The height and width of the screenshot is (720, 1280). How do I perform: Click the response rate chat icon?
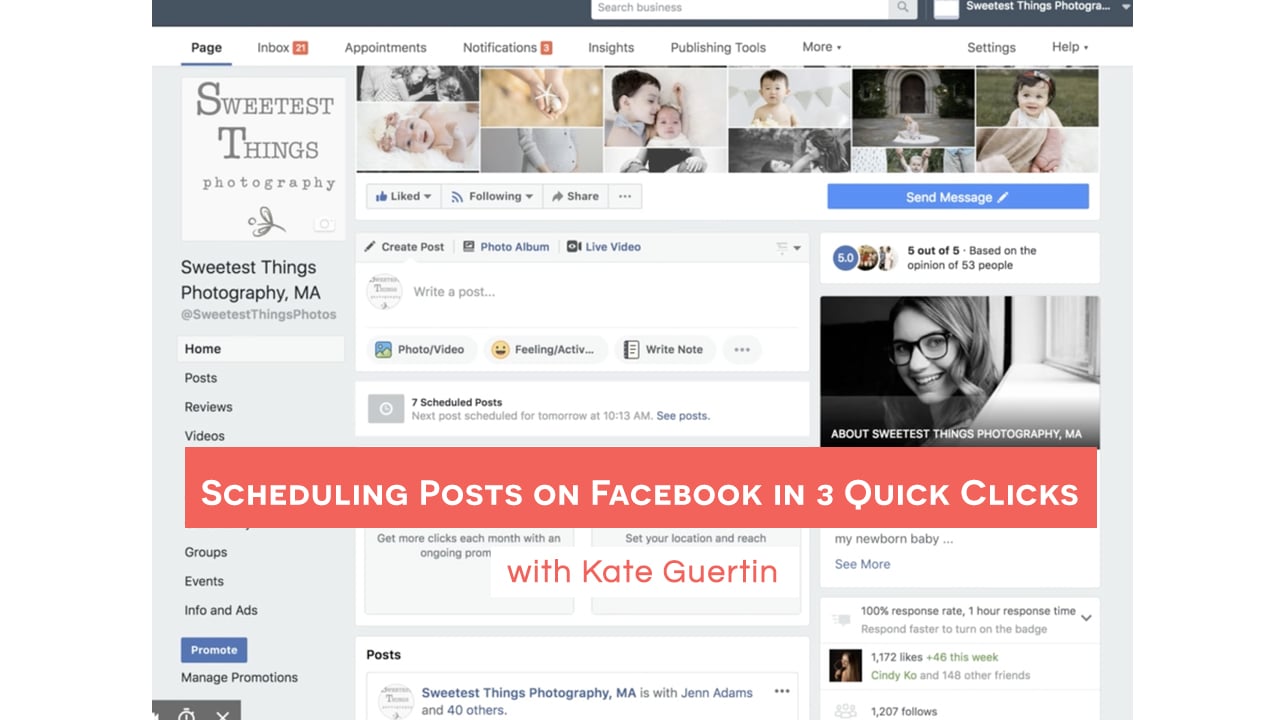(842, 619)
